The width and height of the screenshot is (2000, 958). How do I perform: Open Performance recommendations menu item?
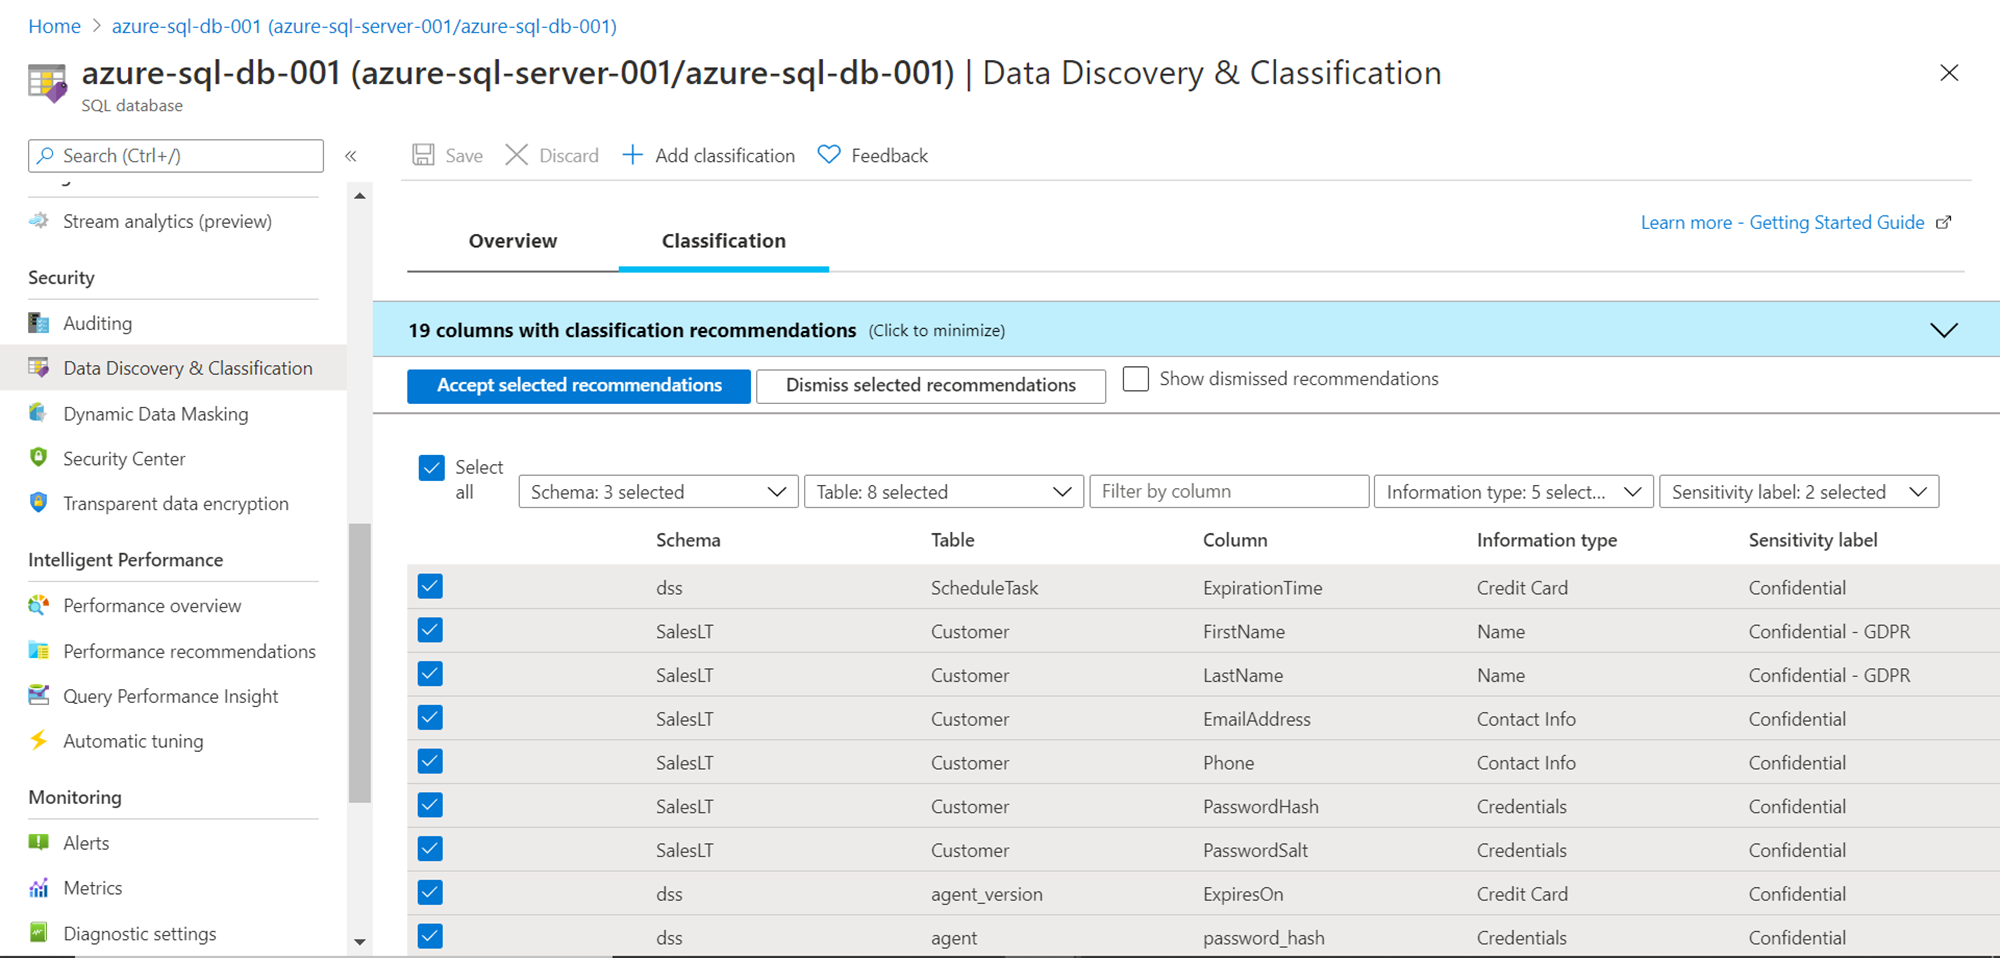(189, 651)
